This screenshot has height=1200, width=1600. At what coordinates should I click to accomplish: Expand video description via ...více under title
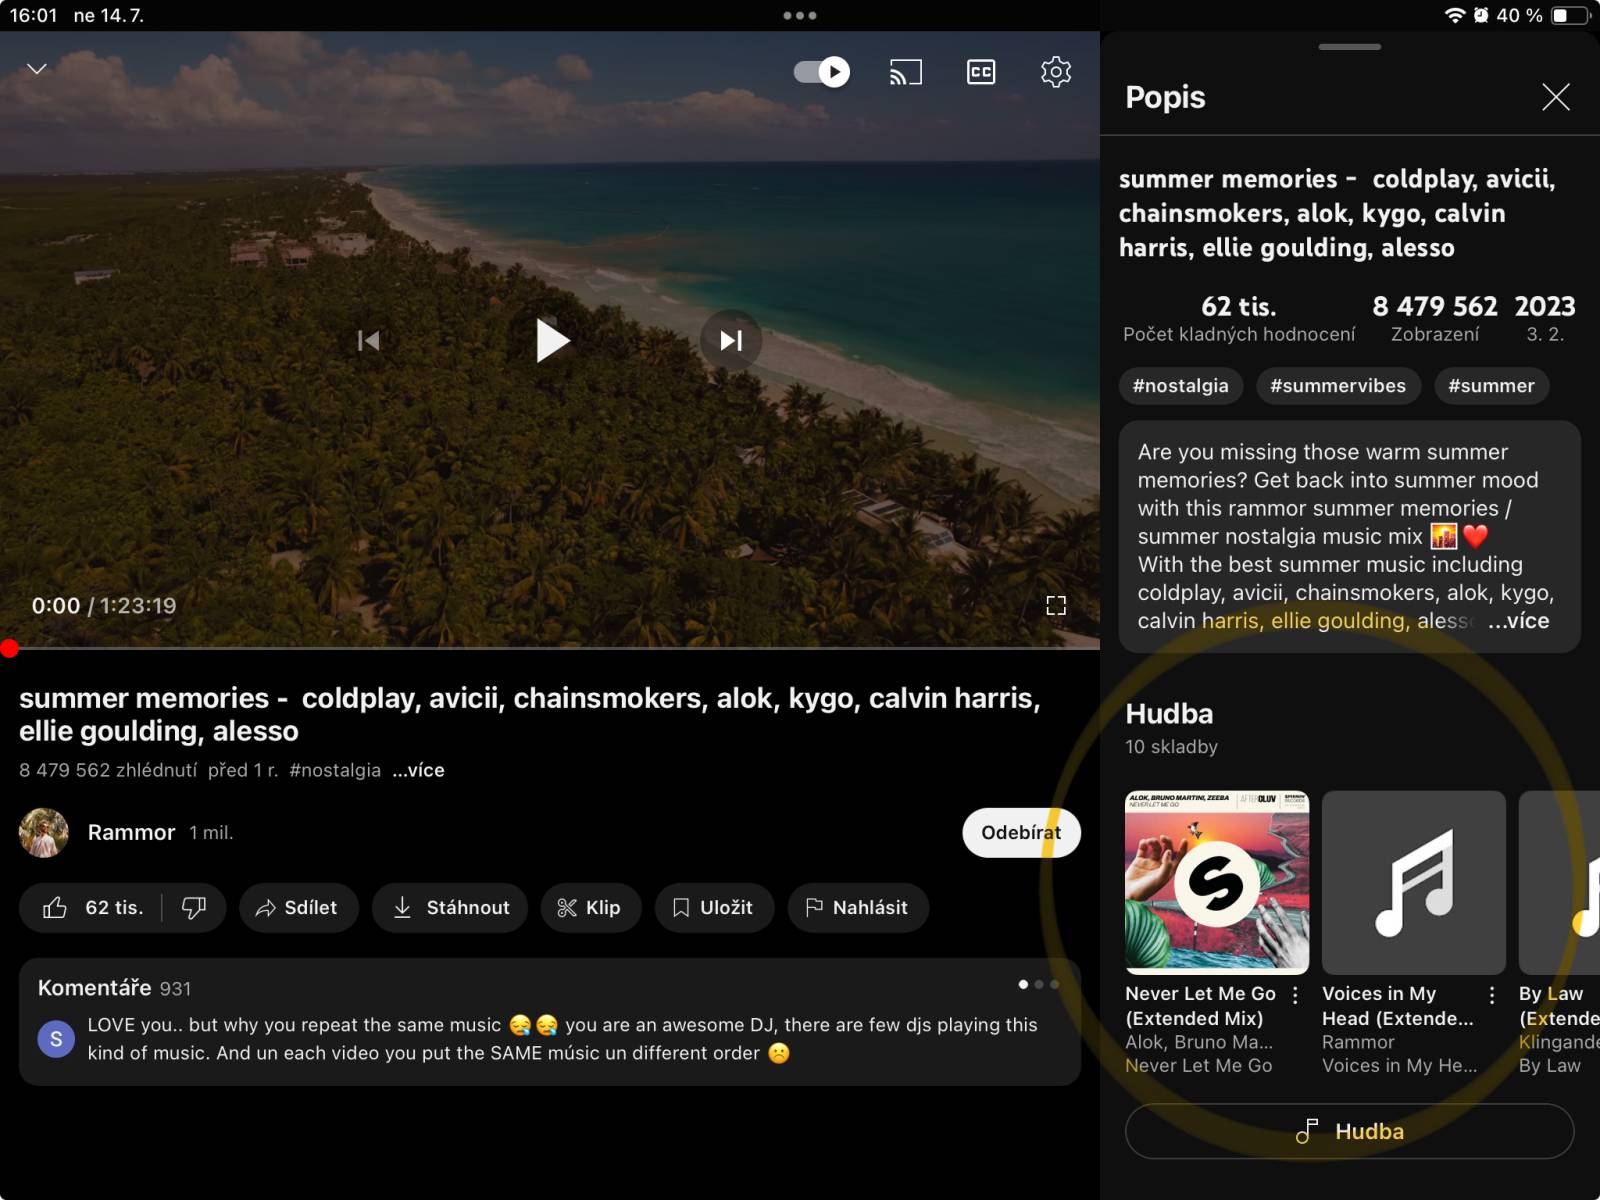(418, 770)
